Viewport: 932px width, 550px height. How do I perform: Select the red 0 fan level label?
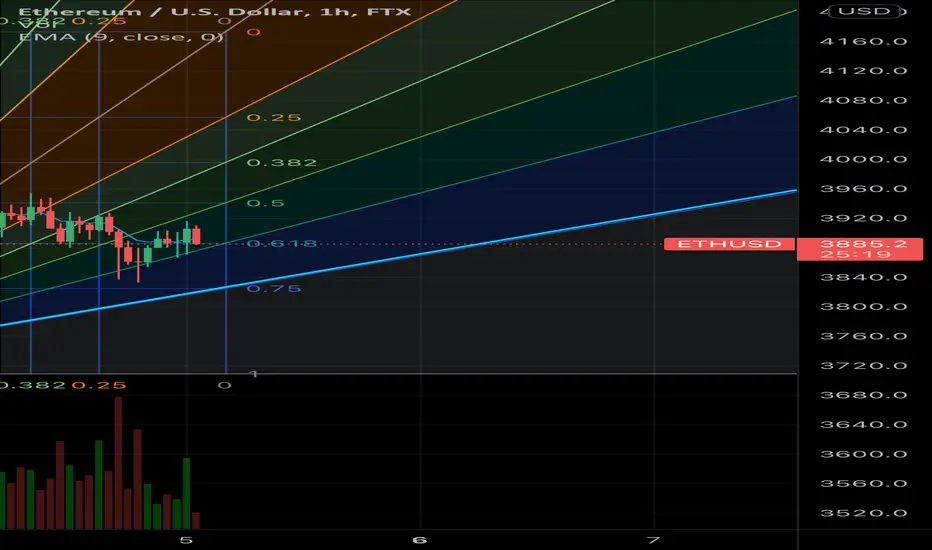click(254, 32)
